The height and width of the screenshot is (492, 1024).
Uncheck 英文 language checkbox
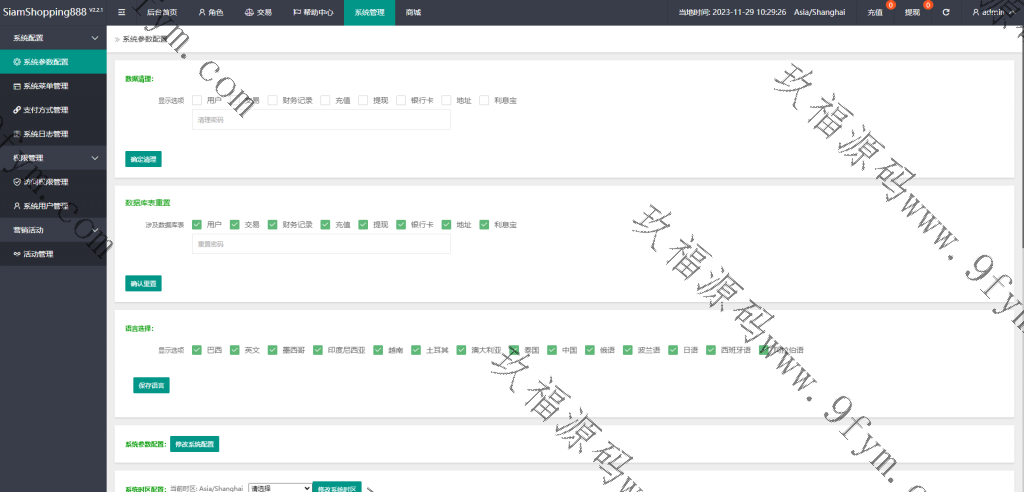click(235, 350)
